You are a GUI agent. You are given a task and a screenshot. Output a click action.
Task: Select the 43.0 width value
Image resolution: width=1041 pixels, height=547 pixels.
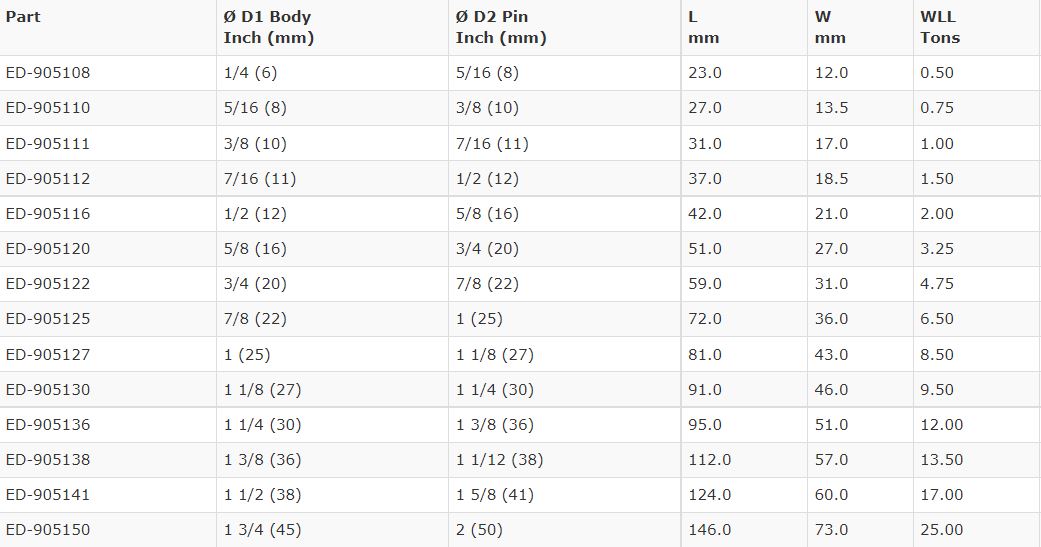(831, 355)
